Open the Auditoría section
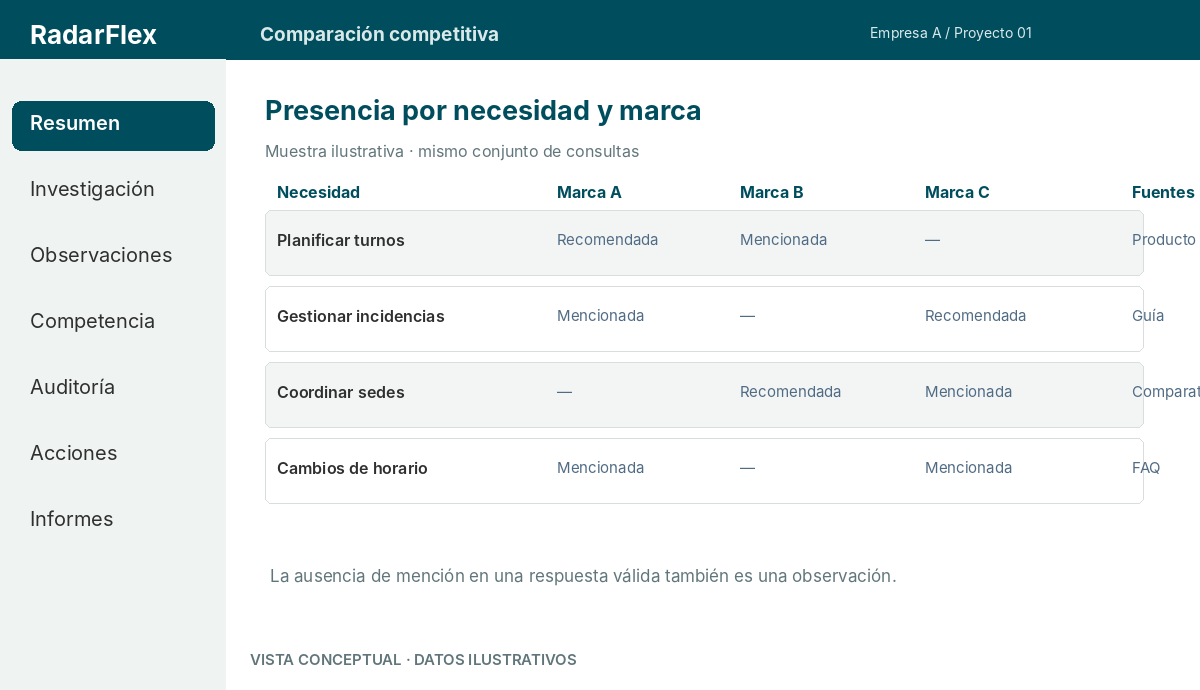This screenshot has height=690, width=1200. pos(72,387)
